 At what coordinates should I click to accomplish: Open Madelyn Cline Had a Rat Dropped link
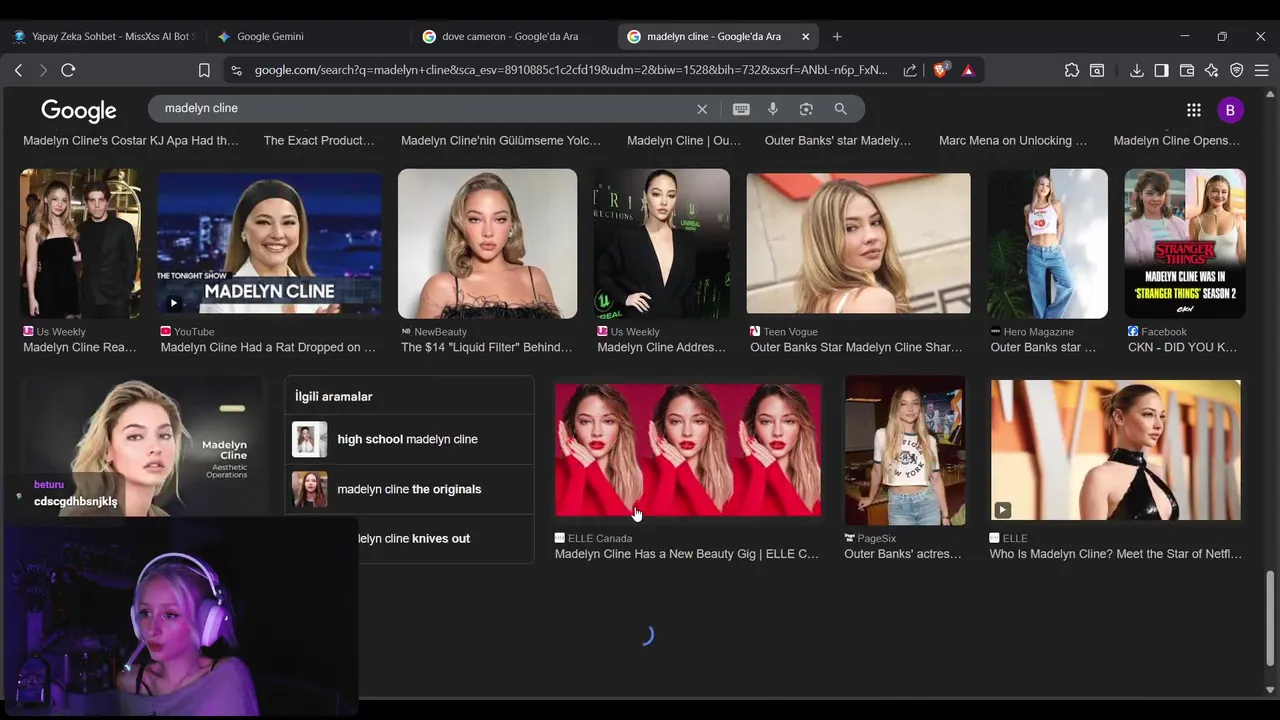268,347
